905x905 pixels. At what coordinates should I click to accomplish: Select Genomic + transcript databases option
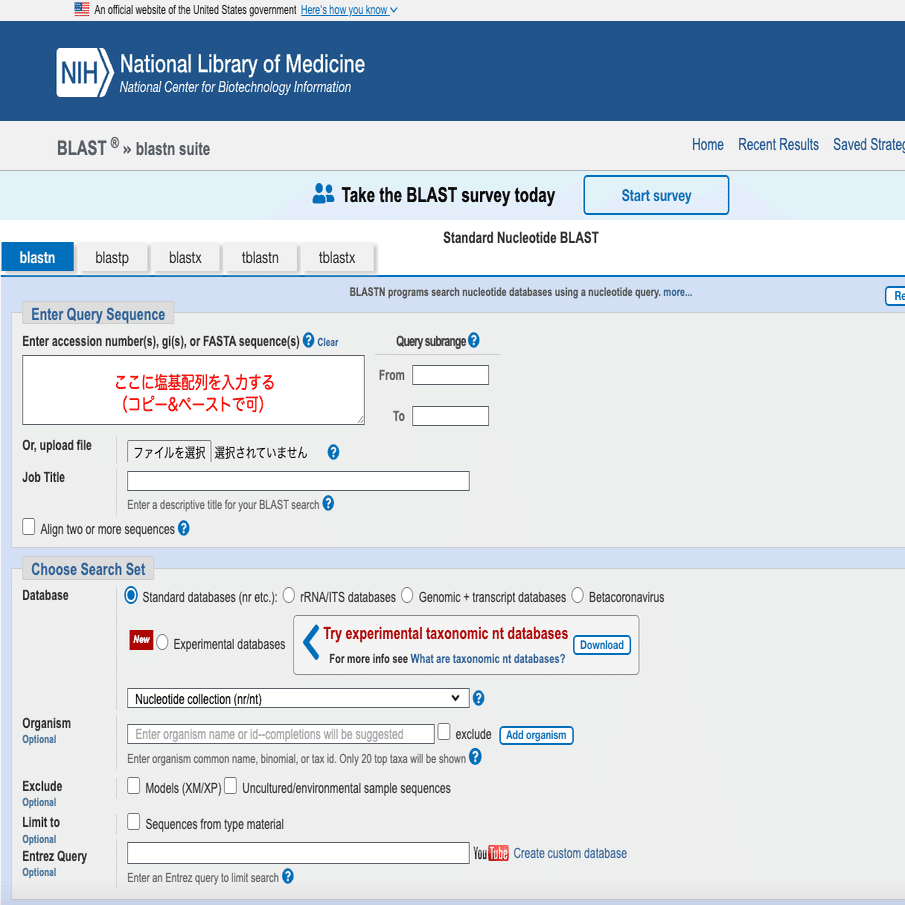pyautogui.click(x=407, y=595)
